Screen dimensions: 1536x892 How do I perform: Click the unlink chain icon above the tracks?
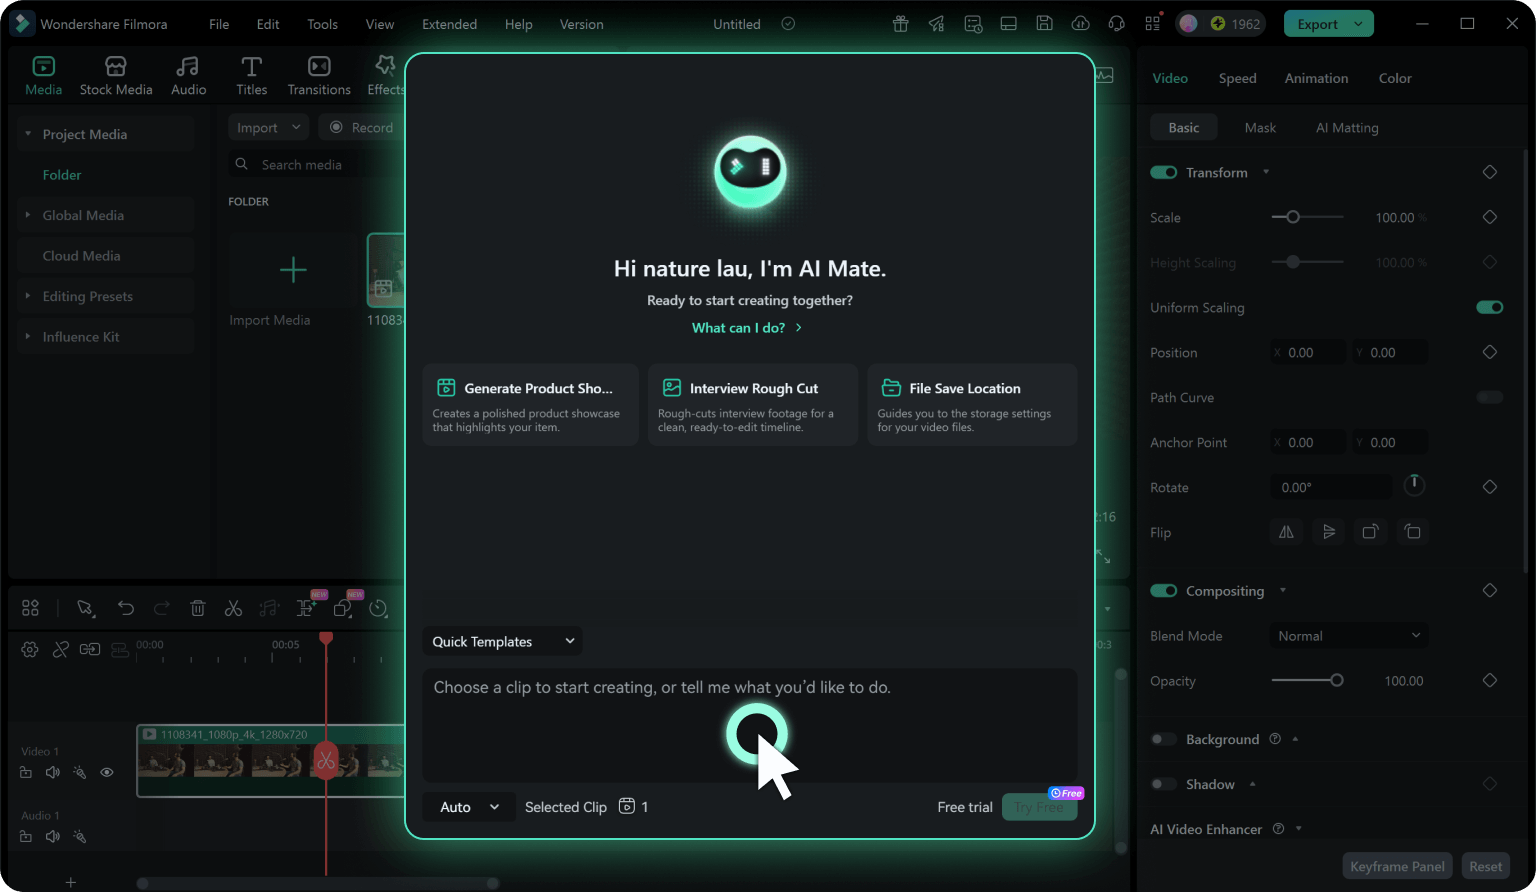61,650
